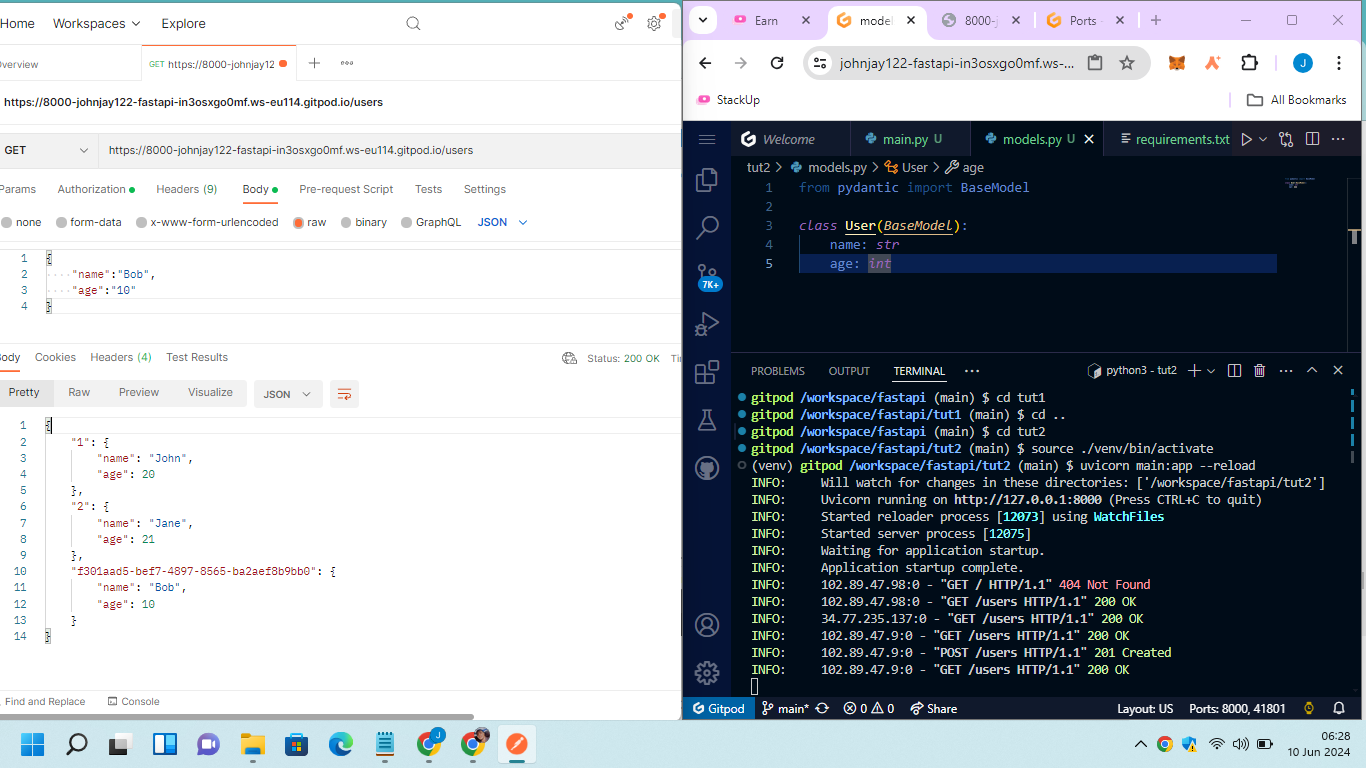This screenshot has width=1366, height=768.
Task: Choose the GraphQL body radio button
Action: click(x=407, y=222)
